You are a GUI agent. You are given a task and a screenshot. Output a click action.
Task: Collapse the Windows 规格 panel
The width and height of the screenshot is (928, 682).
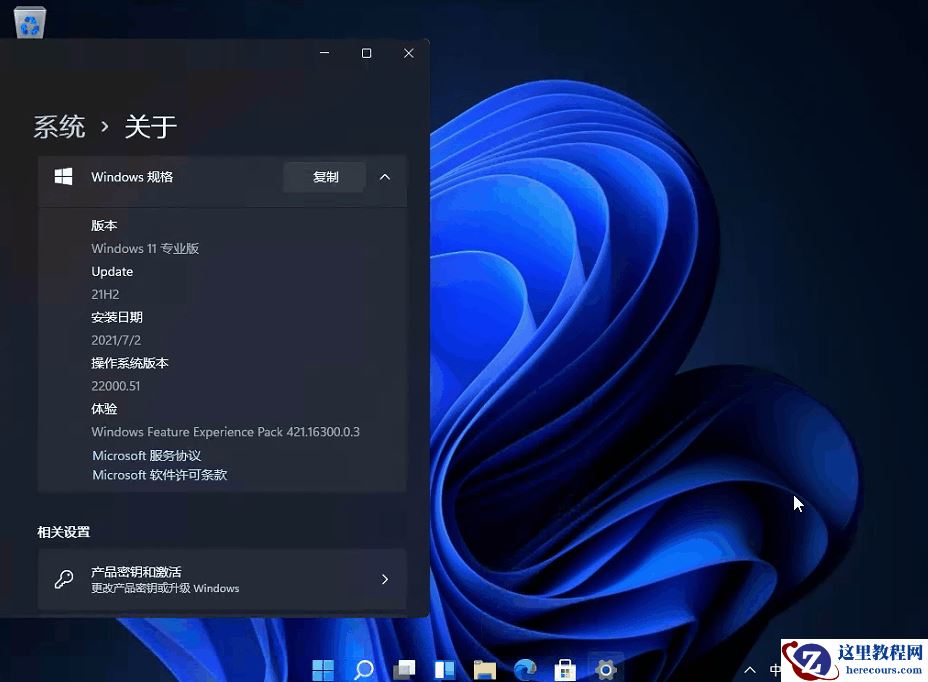tap(385, 176)
